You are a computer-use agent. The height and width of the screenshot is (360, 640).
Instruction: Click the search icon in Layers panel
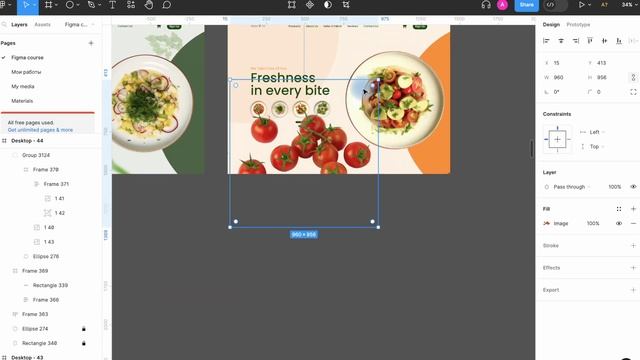(4, 24)
